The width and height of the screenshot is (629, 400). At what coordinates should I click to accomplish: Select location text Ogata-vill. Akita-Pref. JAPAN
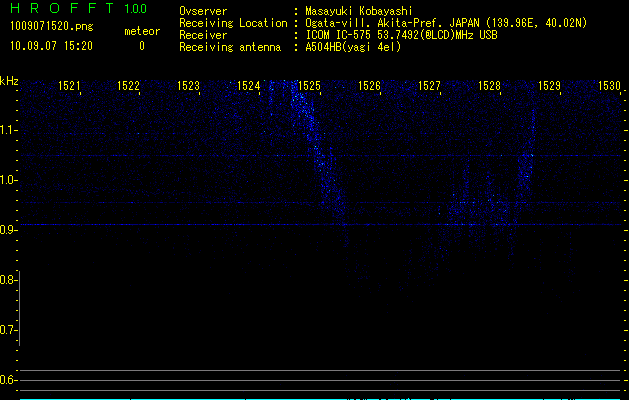pyautogui.click(x=392, y=23)
